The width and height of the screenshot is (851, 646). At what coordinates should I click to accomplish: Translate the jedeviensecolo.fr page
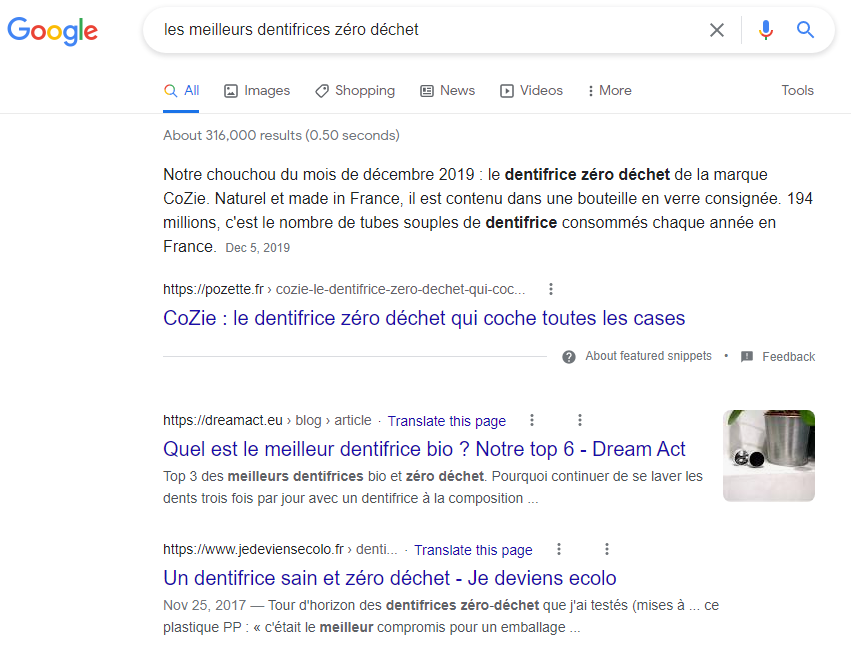tap(473, 550)
